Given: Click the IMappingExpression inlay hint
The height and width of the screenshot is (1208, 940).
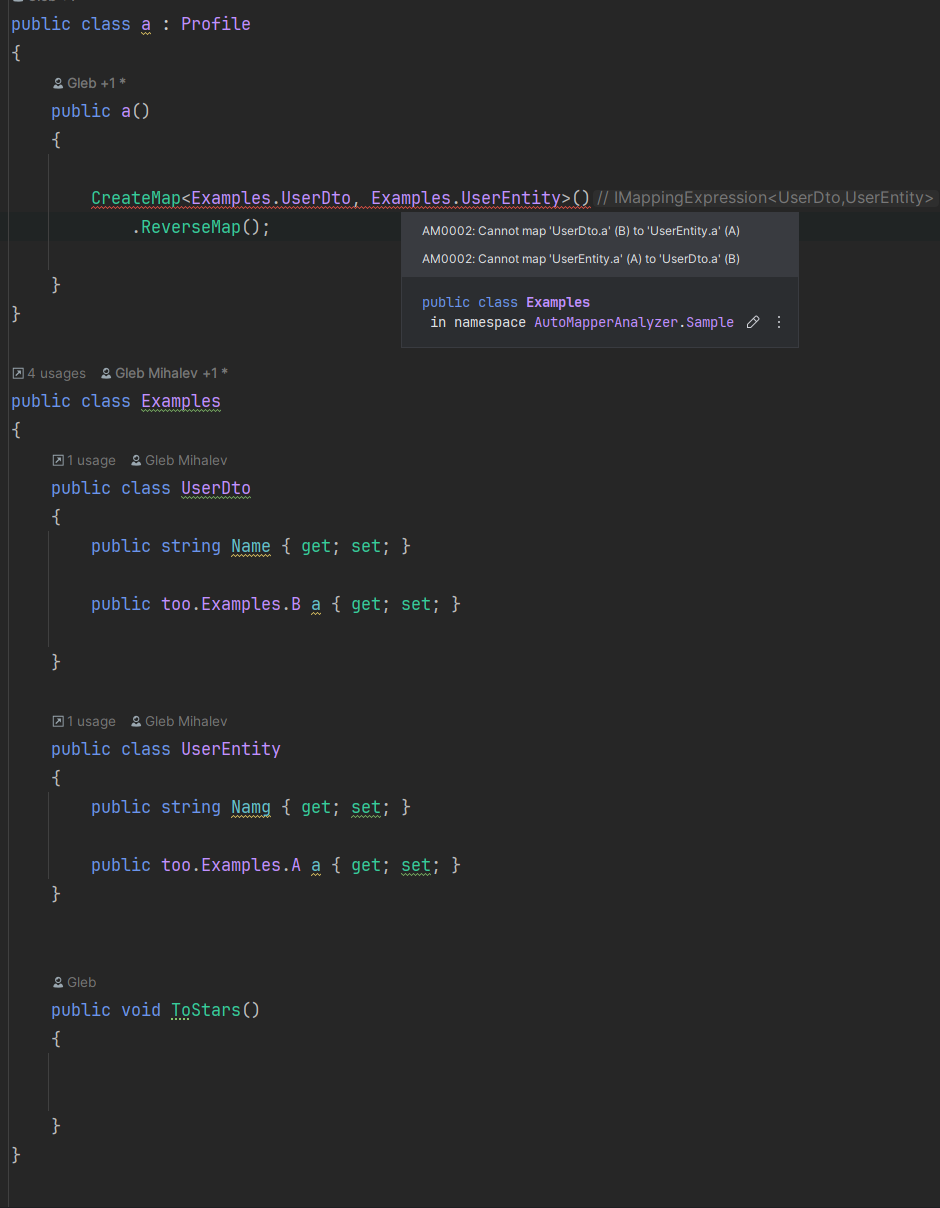Looking at the screenshot, I should [x=763, y=197].
